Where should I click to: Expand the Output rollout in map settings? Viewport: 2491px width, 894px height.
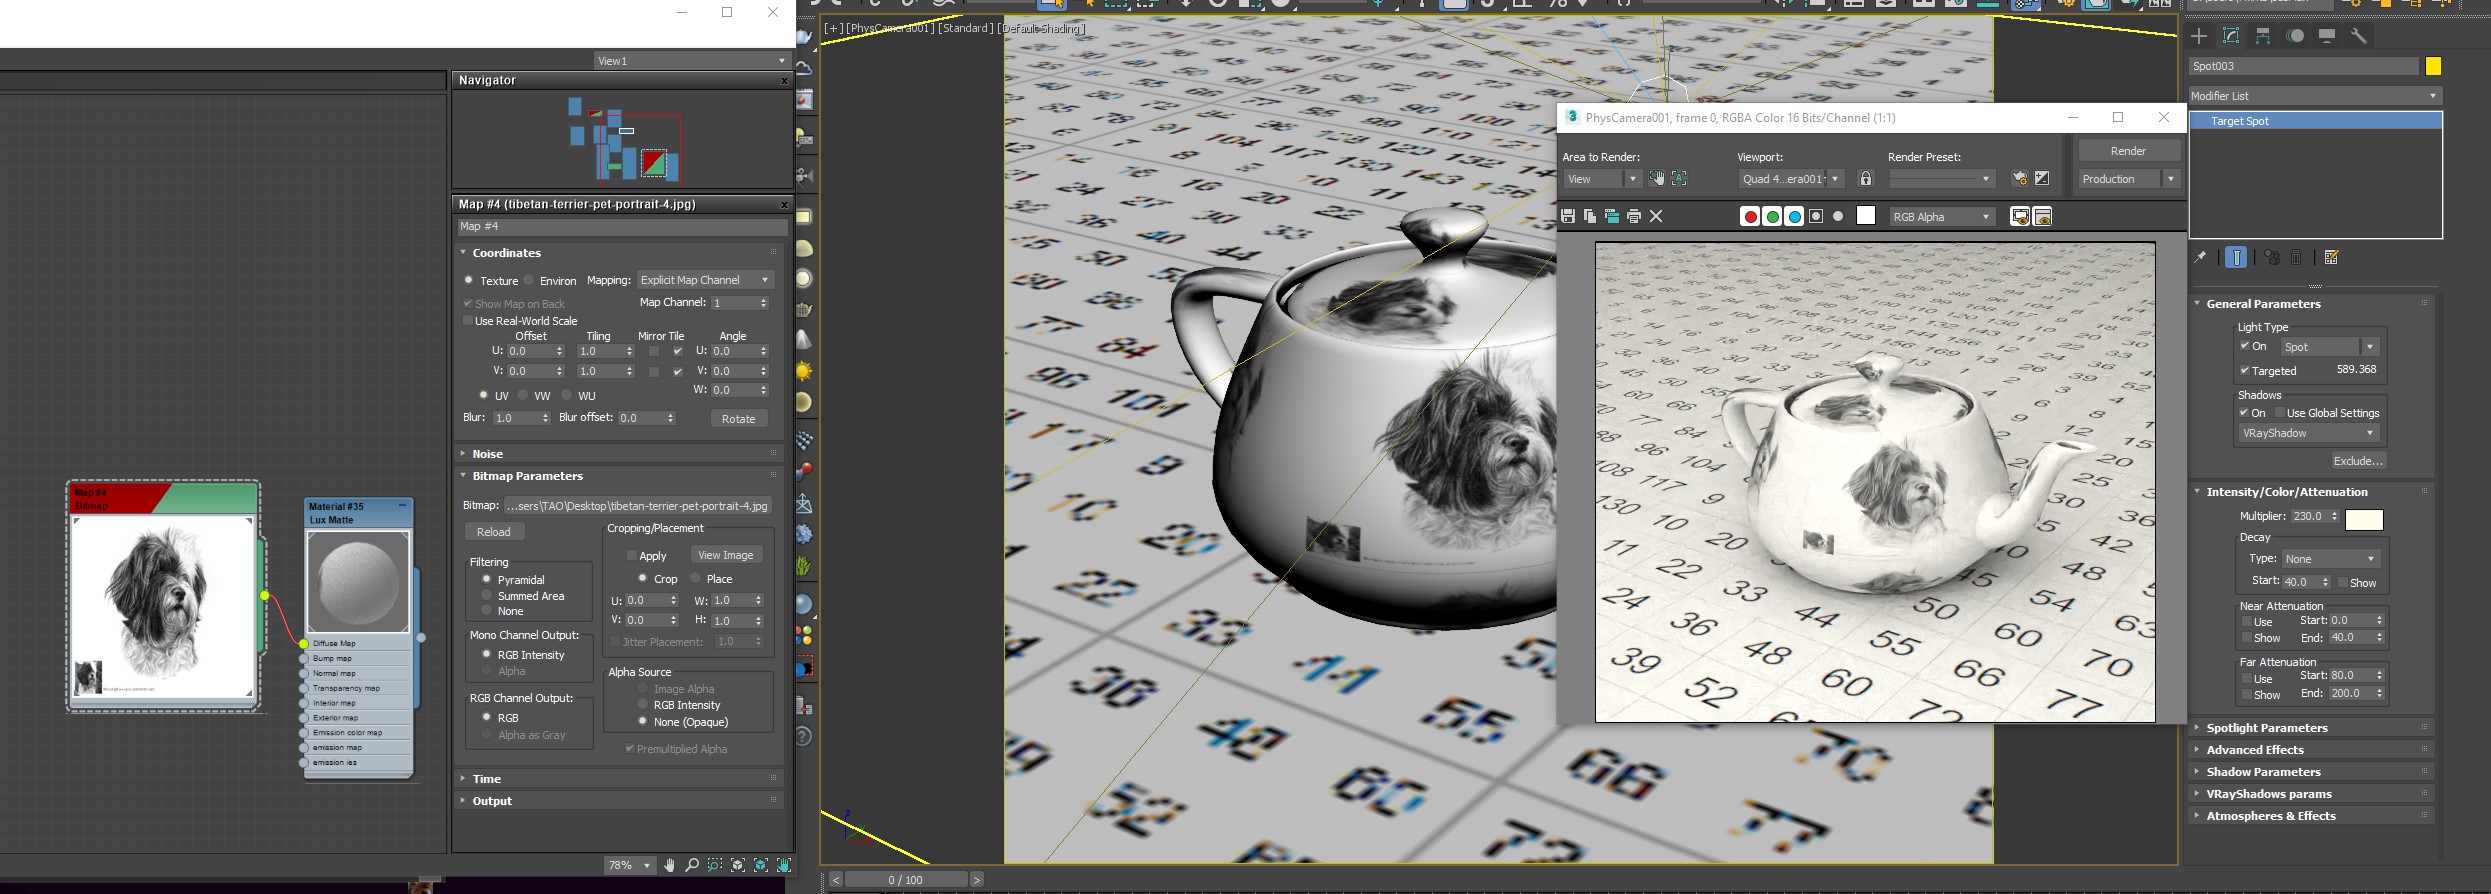(492, 801)
